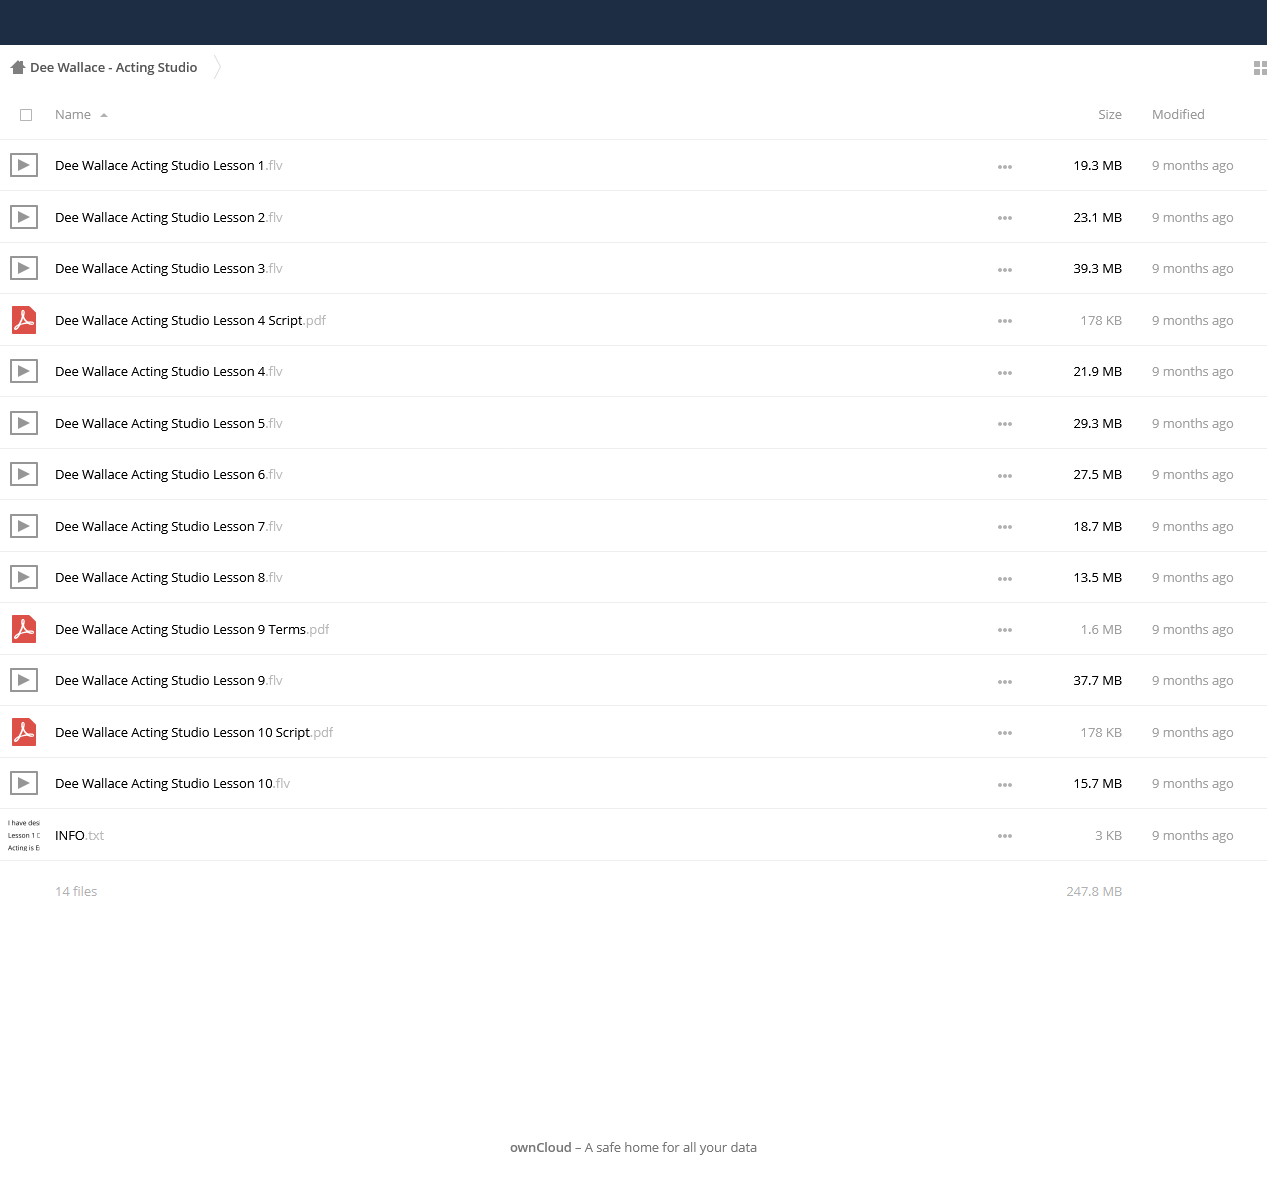Click the 14 files summary text
This screenshot has width=1267, height=1177.
76,892
